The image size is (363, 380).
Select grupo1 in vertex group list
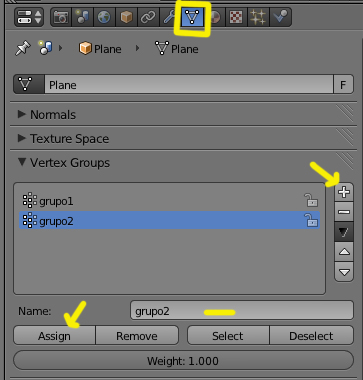coord(169,201)
